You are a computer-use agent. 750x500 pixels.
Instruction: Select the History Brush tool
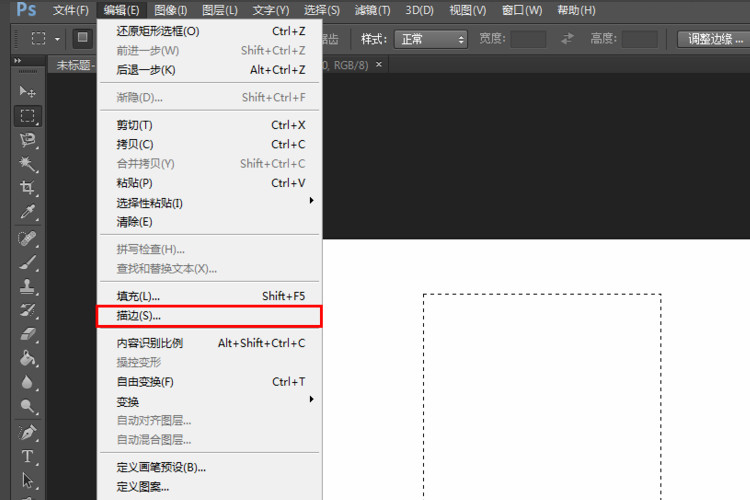pos(27,311)
